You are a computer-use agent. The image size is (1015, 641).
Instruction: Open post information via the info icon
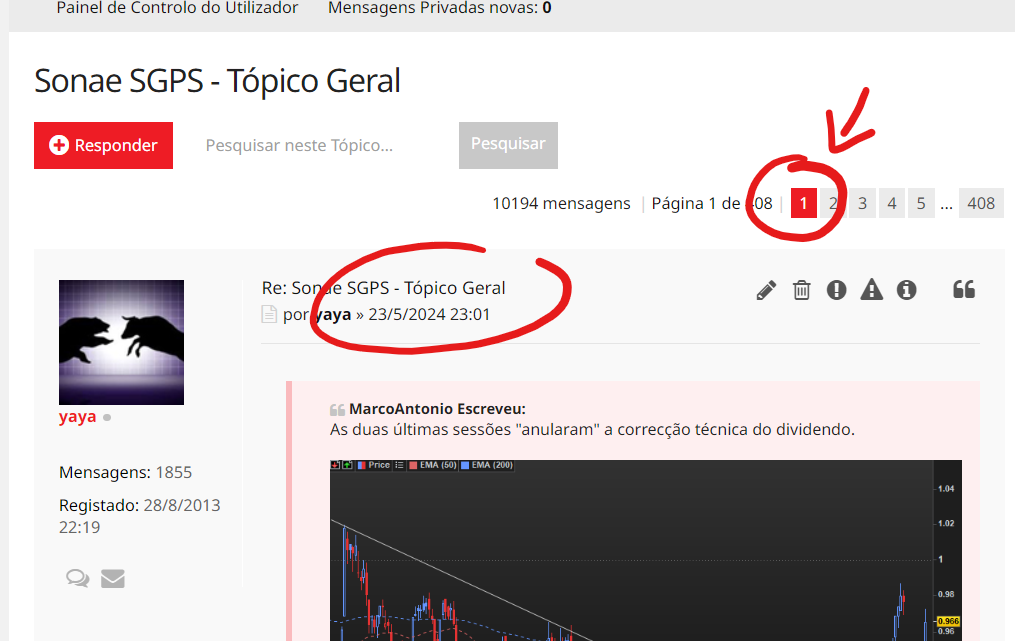[906, 290]
